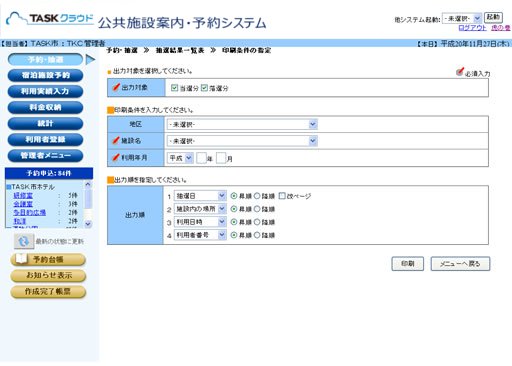Image resolution: width=512 pixels, height=366 pixels.
Task: Click the 起動 button
Action: (493, 17)
